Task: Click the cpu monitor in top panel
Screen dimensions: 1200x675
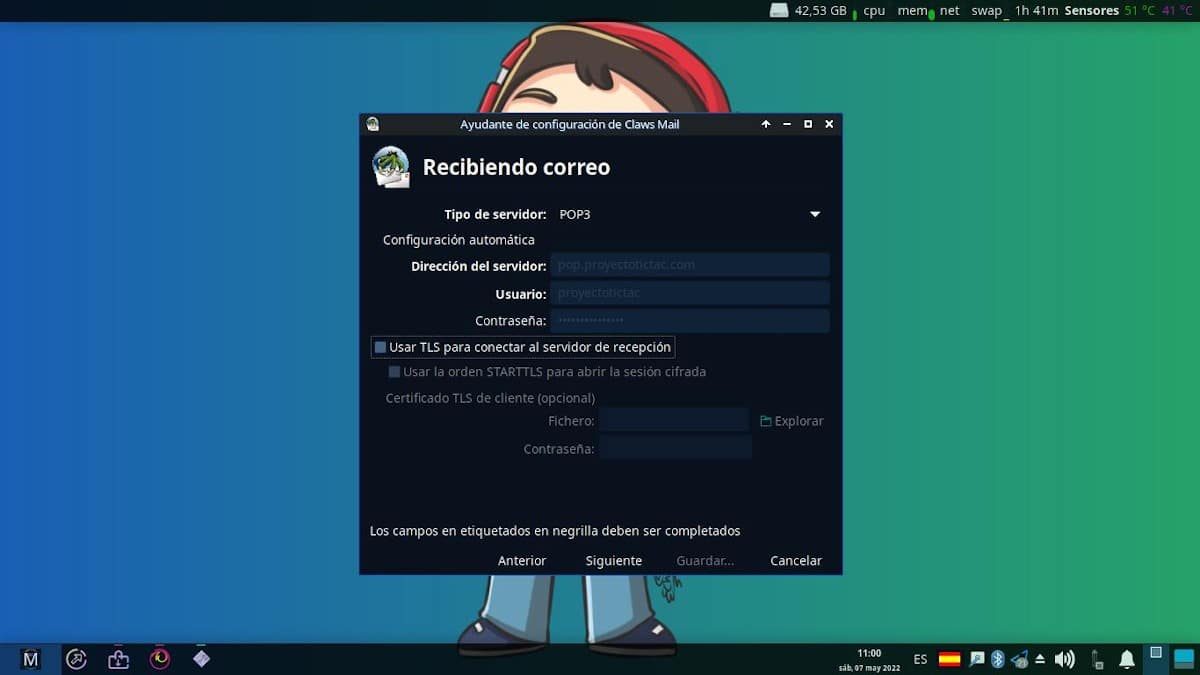Action: 874,10
